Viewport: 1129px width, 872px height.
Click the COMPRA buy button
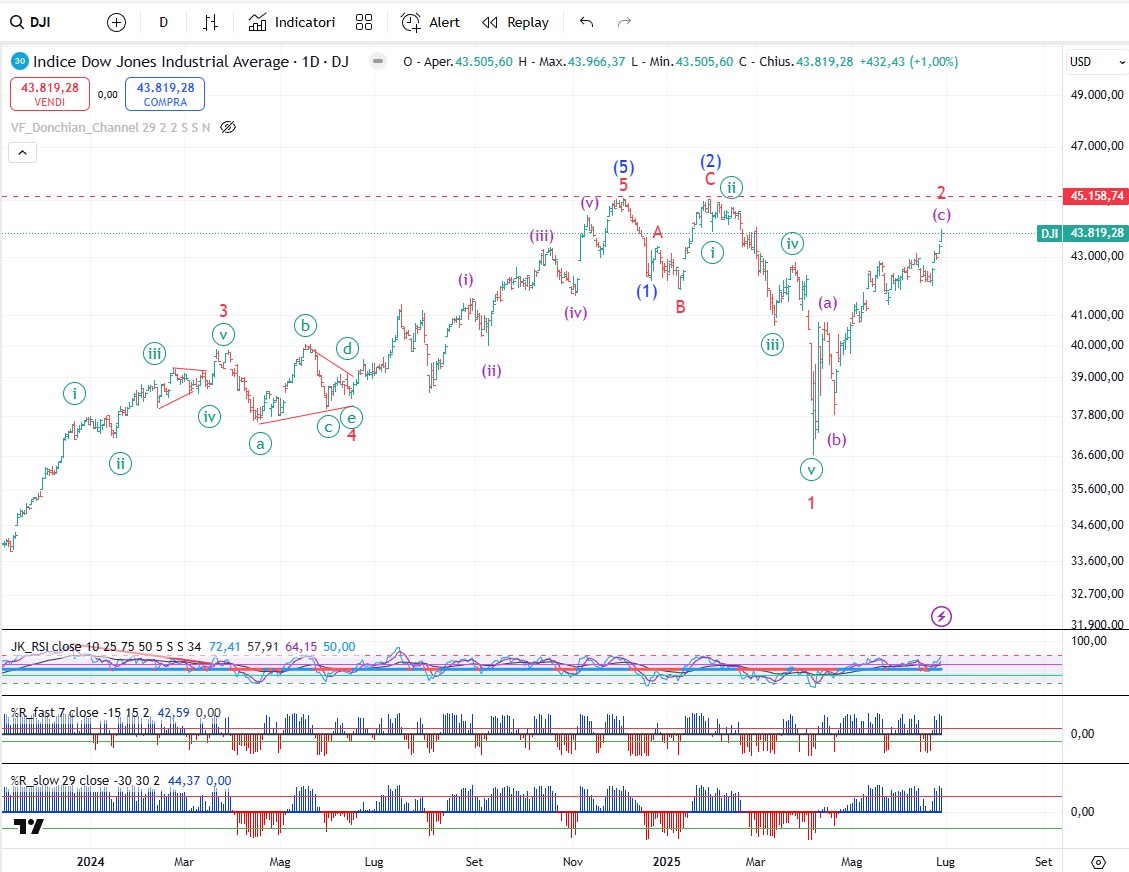tap(165, 94)
